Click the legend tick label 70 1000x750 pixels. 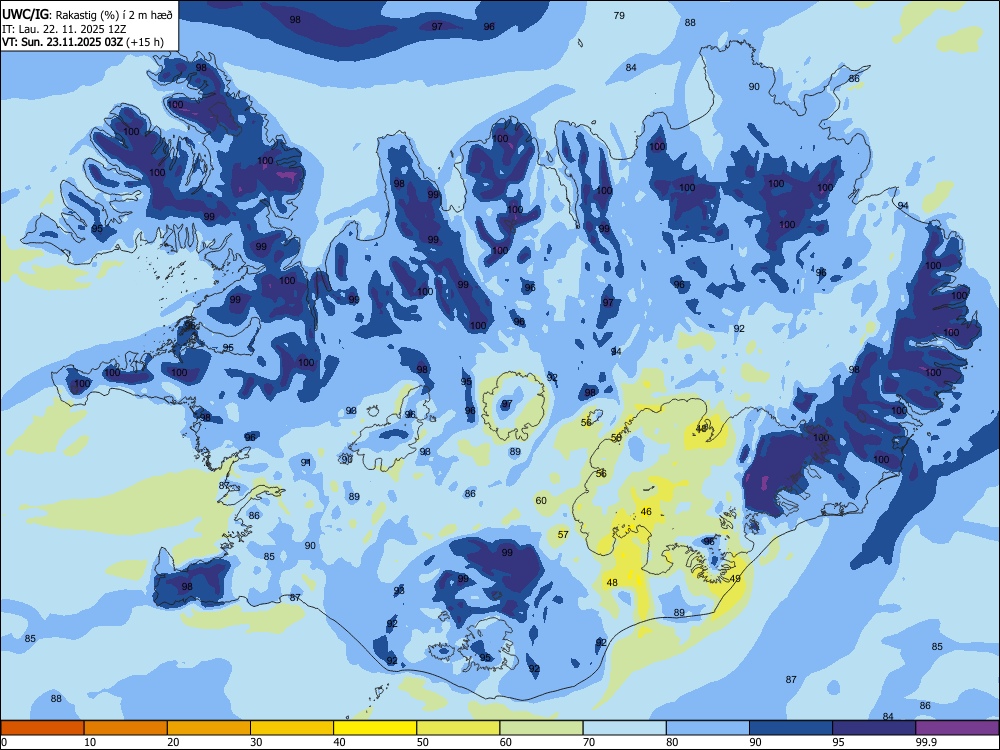[x=589, y=742]
